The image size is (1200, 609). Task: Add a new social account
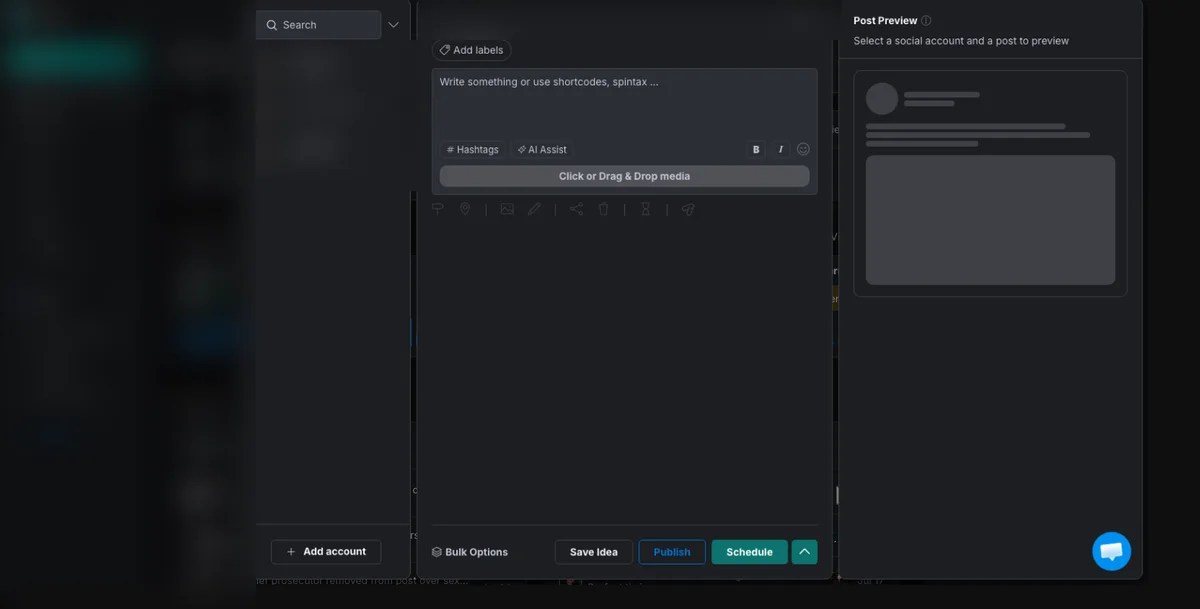pos(326,552)
